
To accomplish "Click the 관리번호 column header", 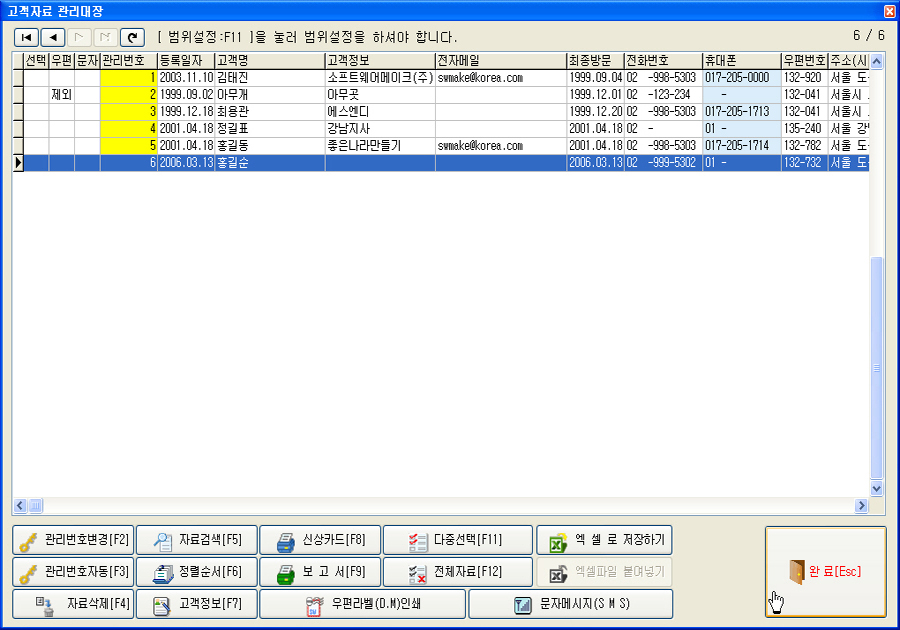I will pyautogui.click(x=129, y=61).
